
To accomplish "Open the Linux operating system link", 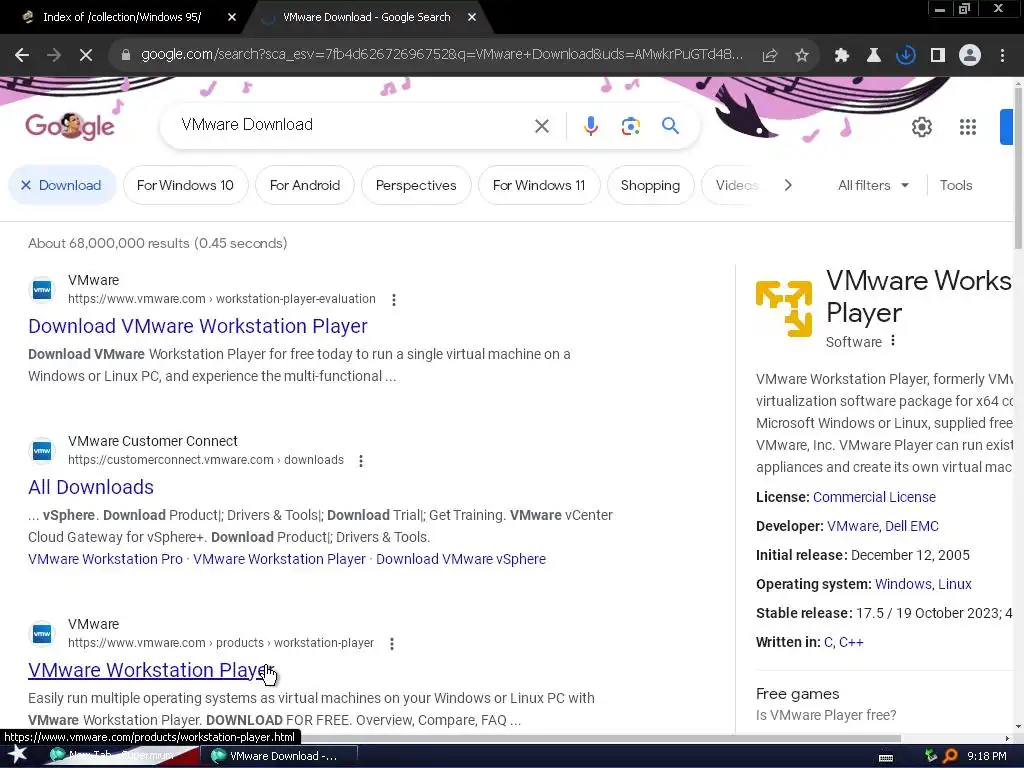I will click(x=955, y=584).
